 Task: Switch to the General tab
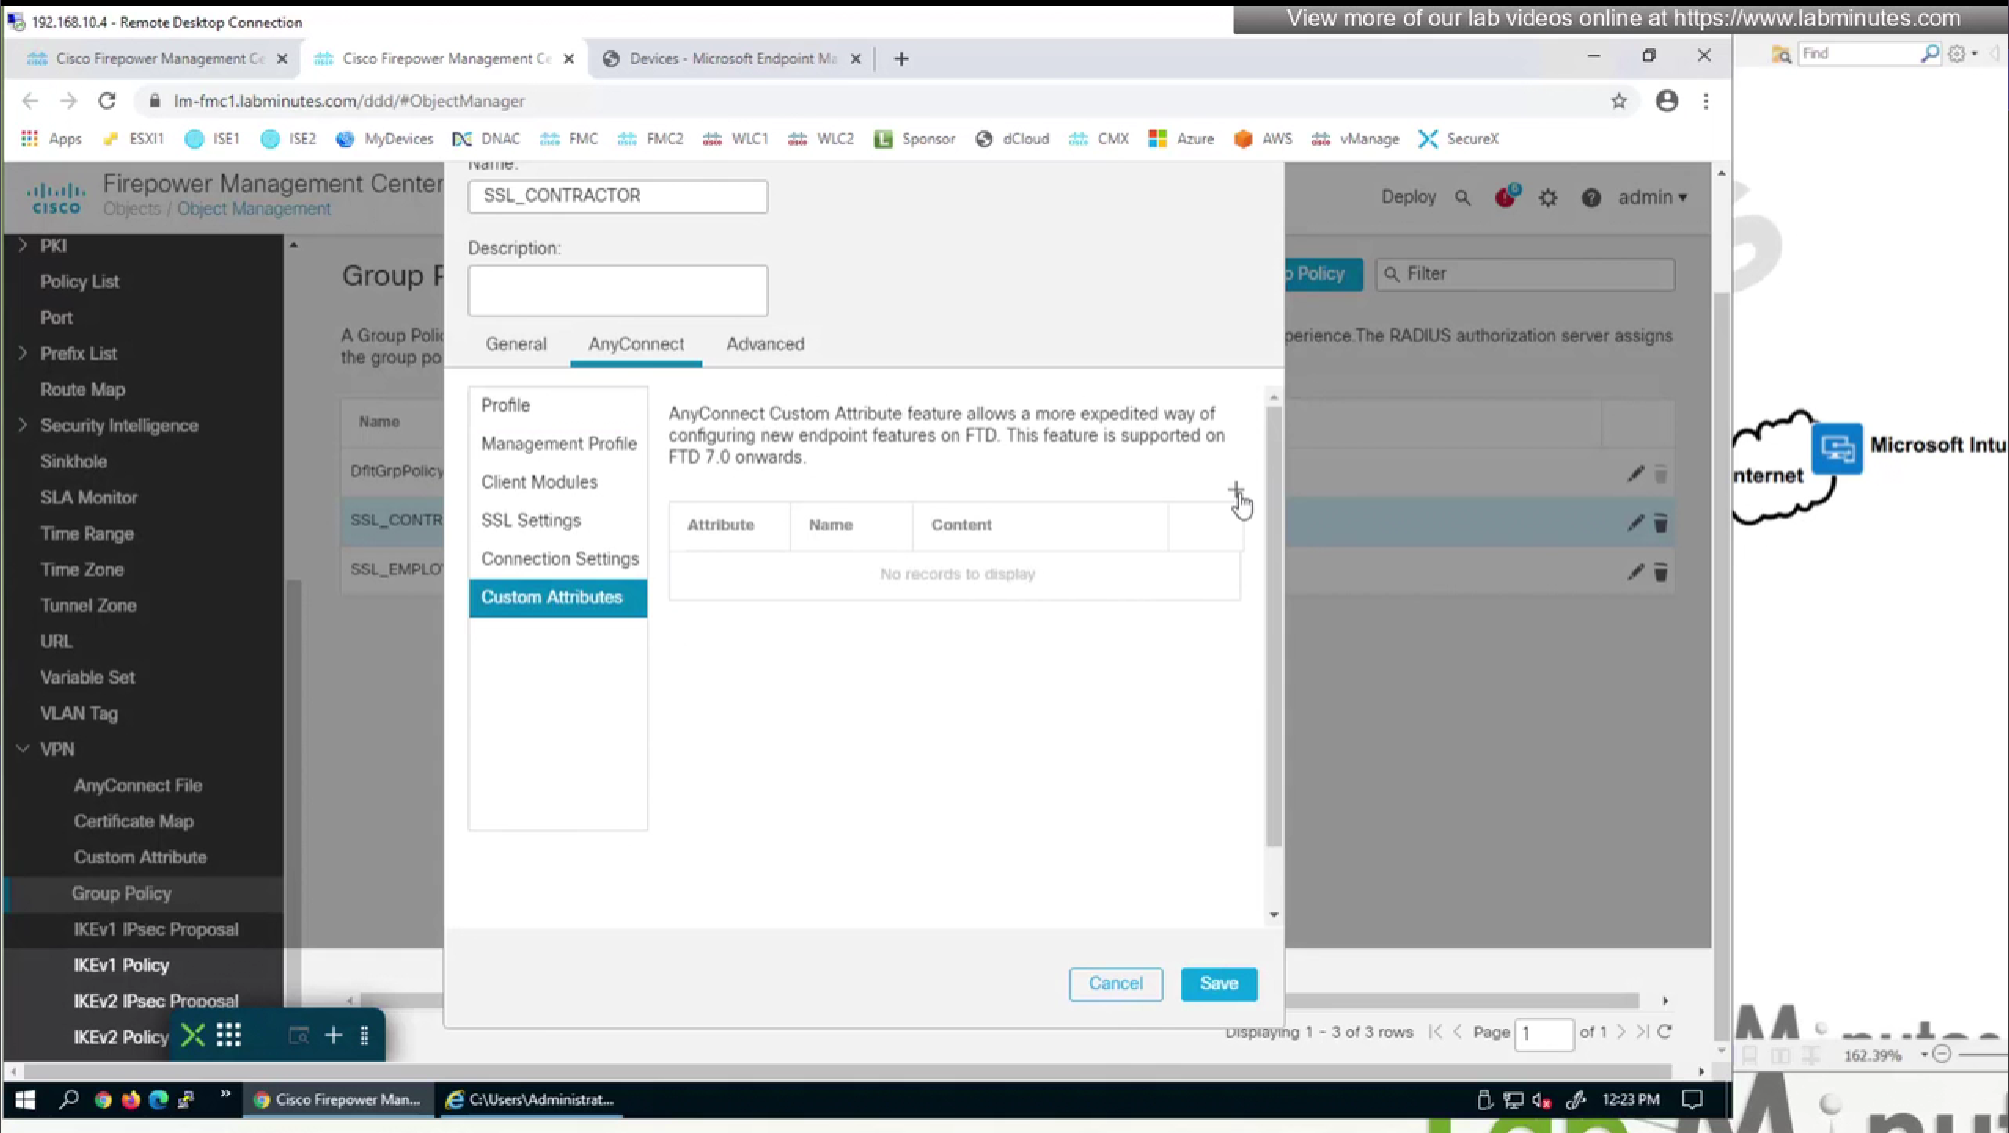click(516, 344)
